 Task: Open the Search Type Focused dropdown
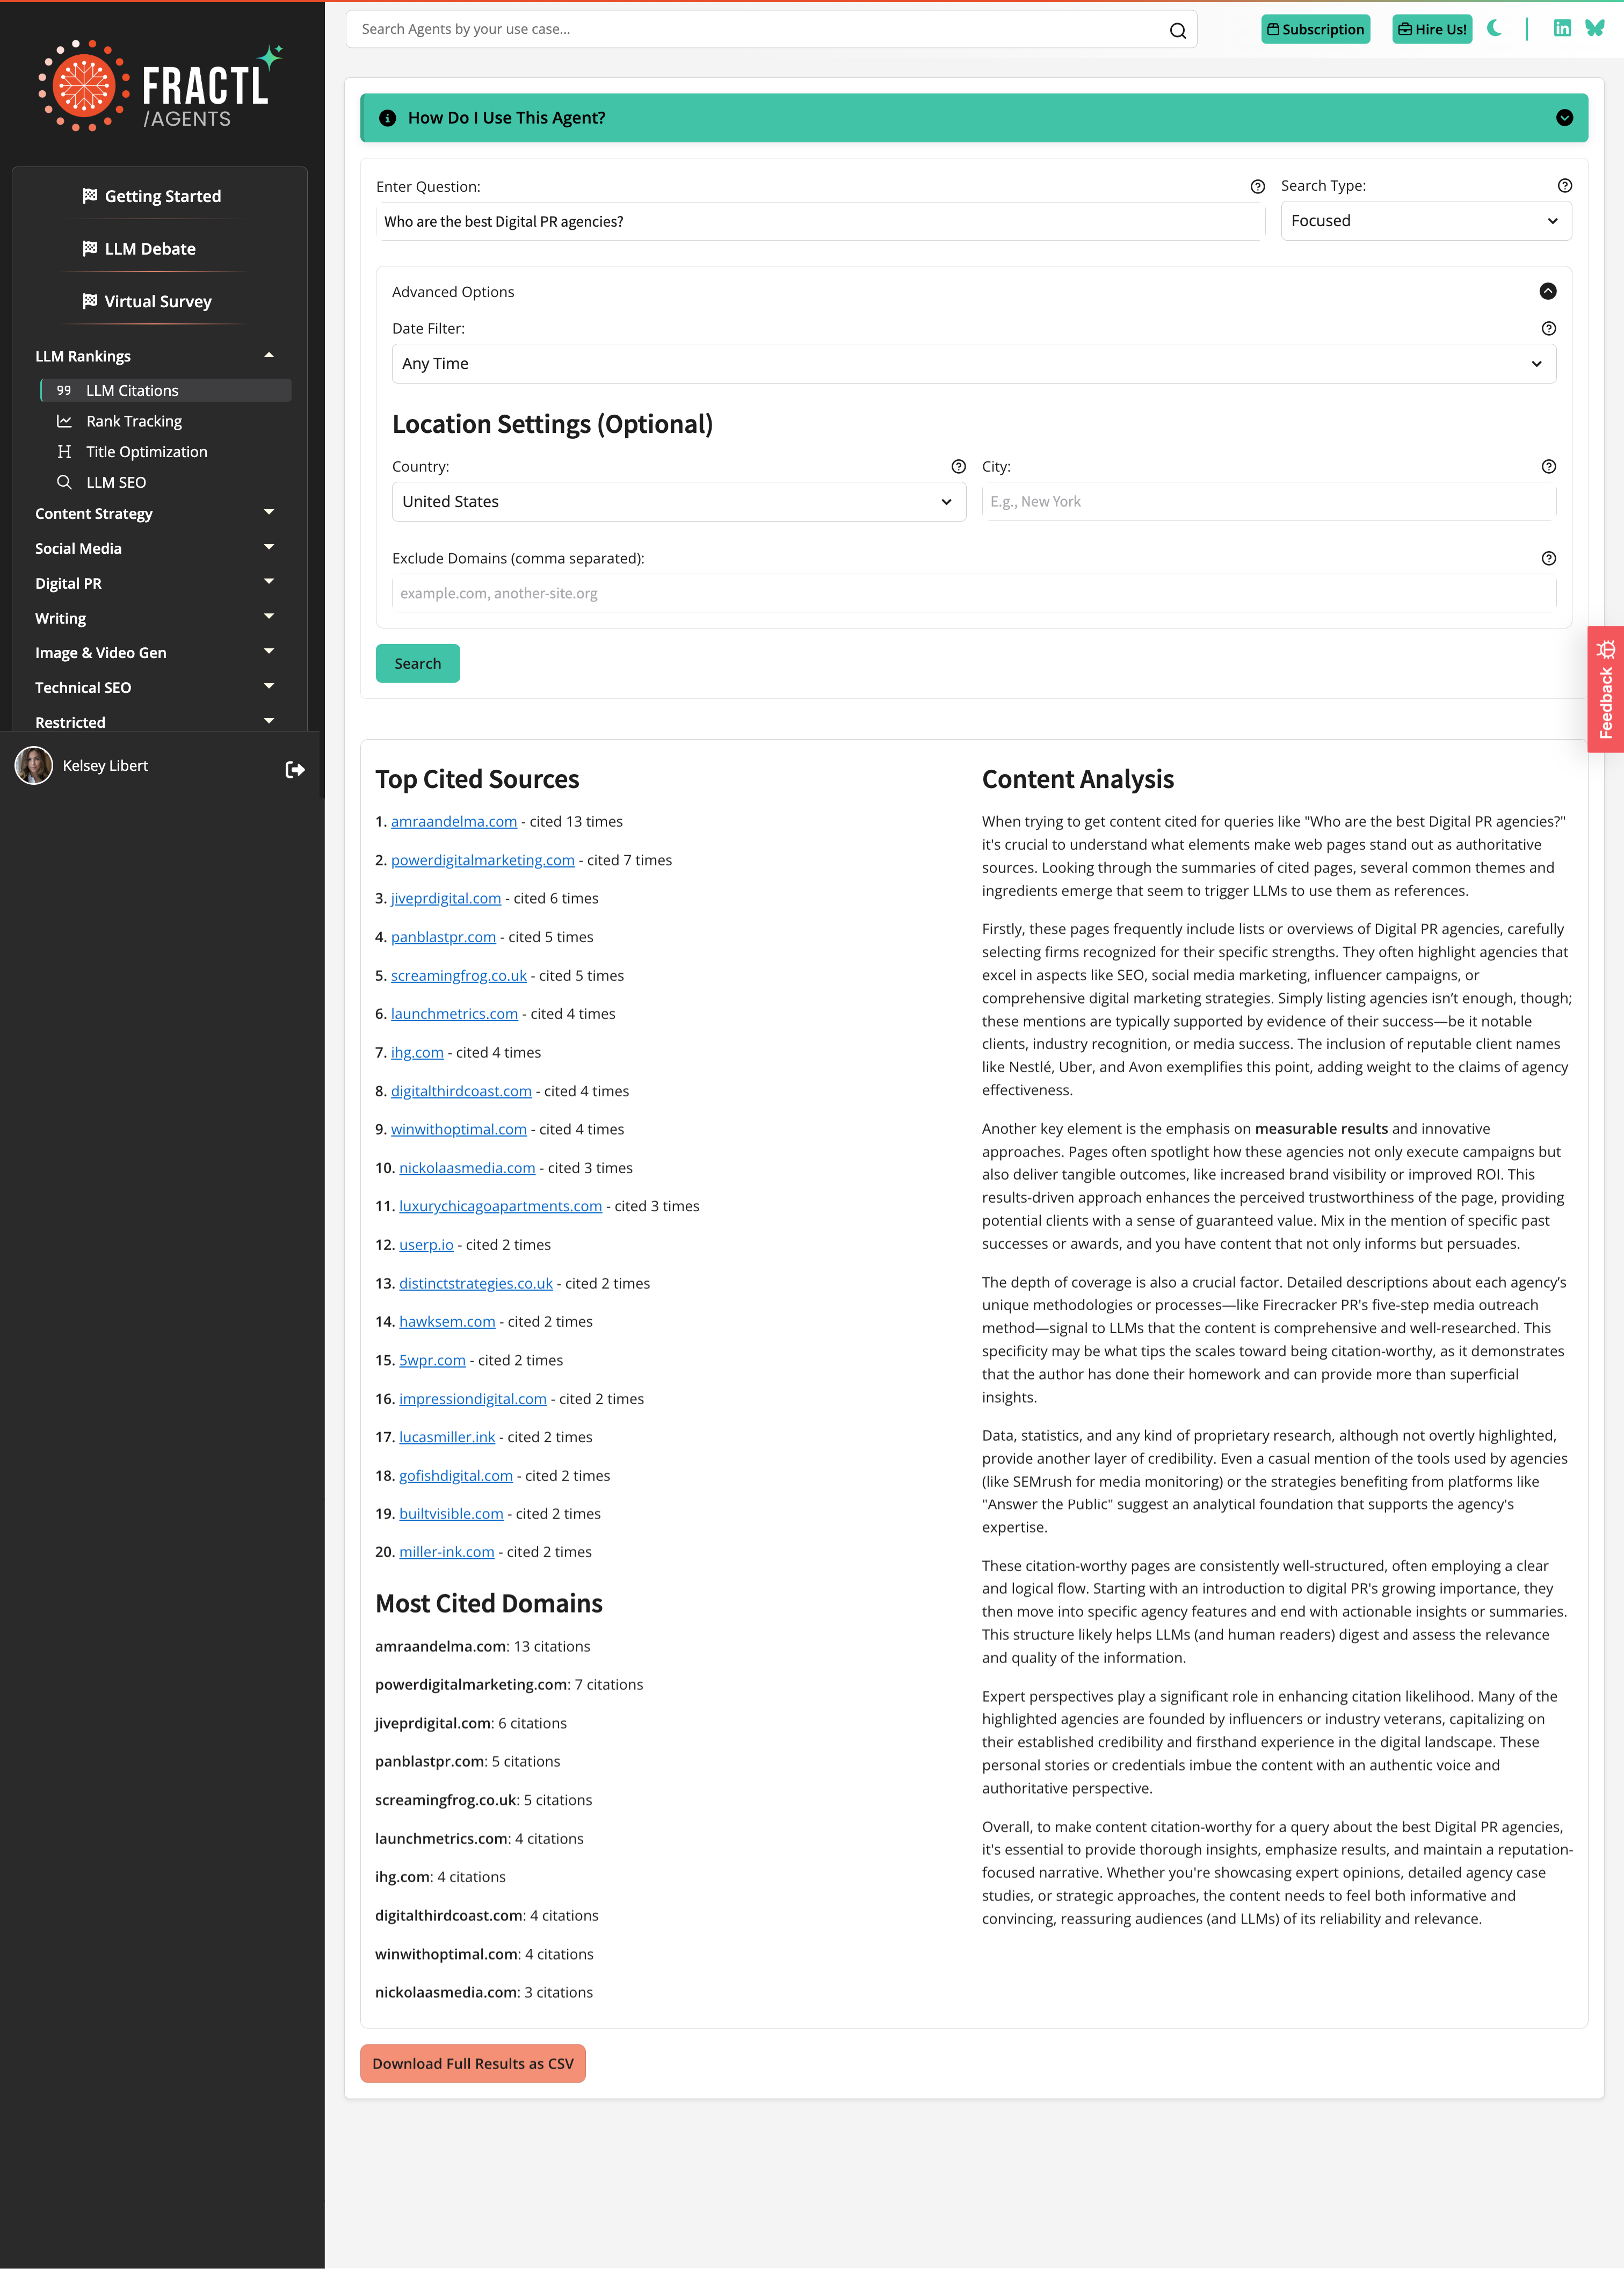[x=1425, y=221]
